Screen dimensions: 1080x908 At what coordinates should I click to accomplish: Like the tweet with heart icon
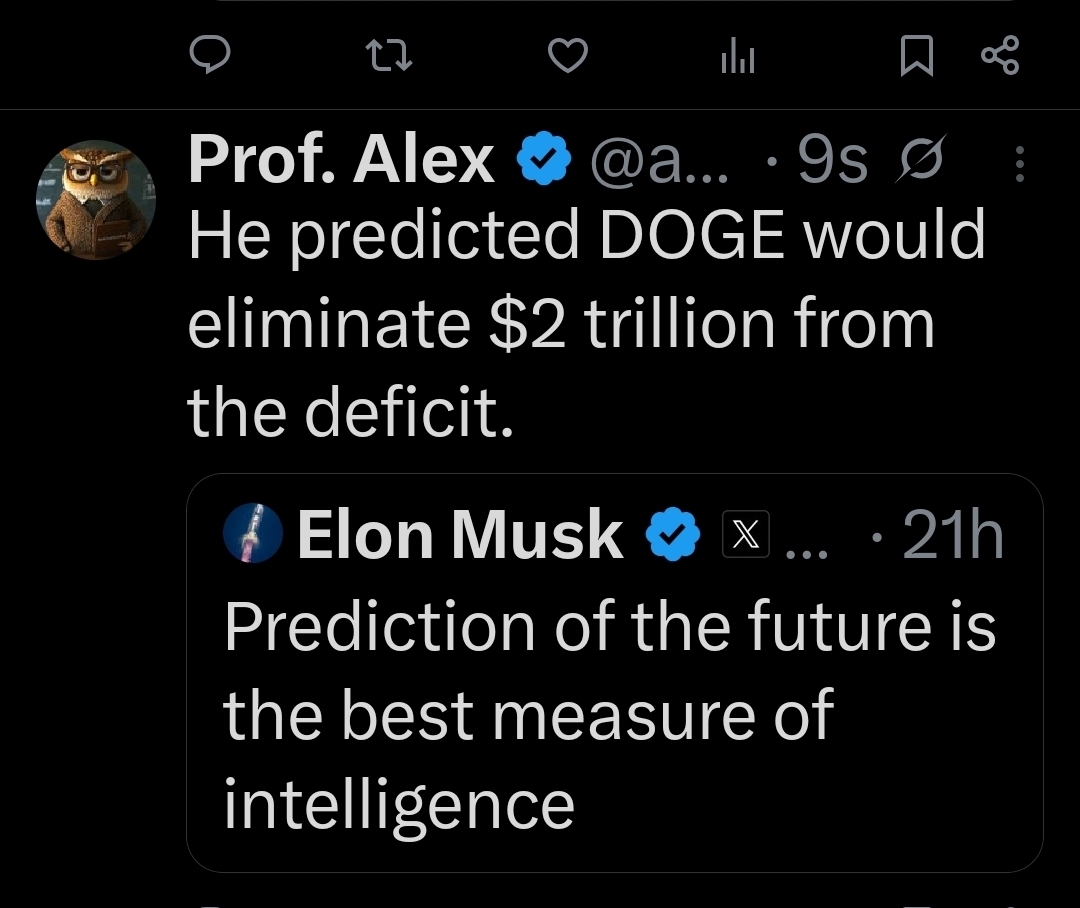568,57
